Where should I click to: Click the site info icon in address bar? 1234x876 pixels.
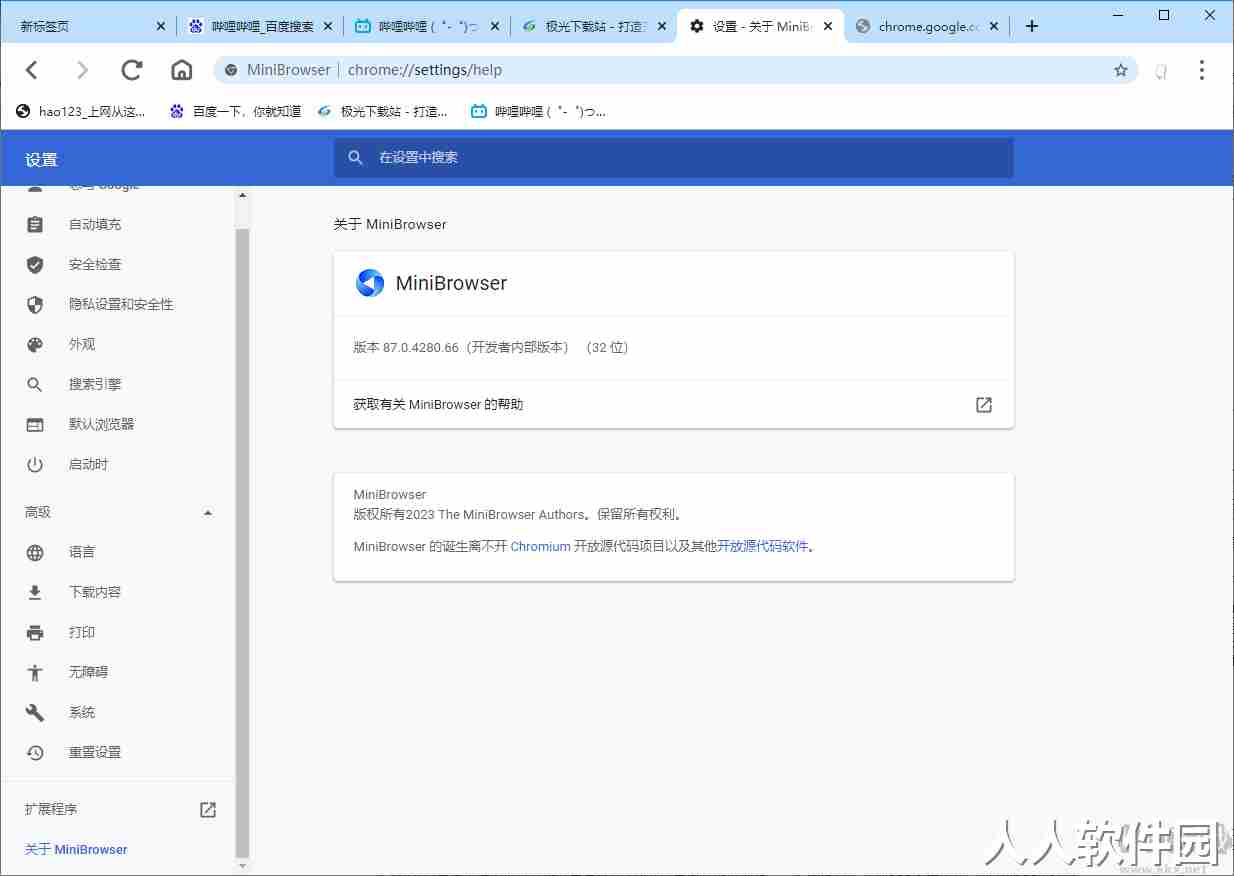(x=231, y=70)
